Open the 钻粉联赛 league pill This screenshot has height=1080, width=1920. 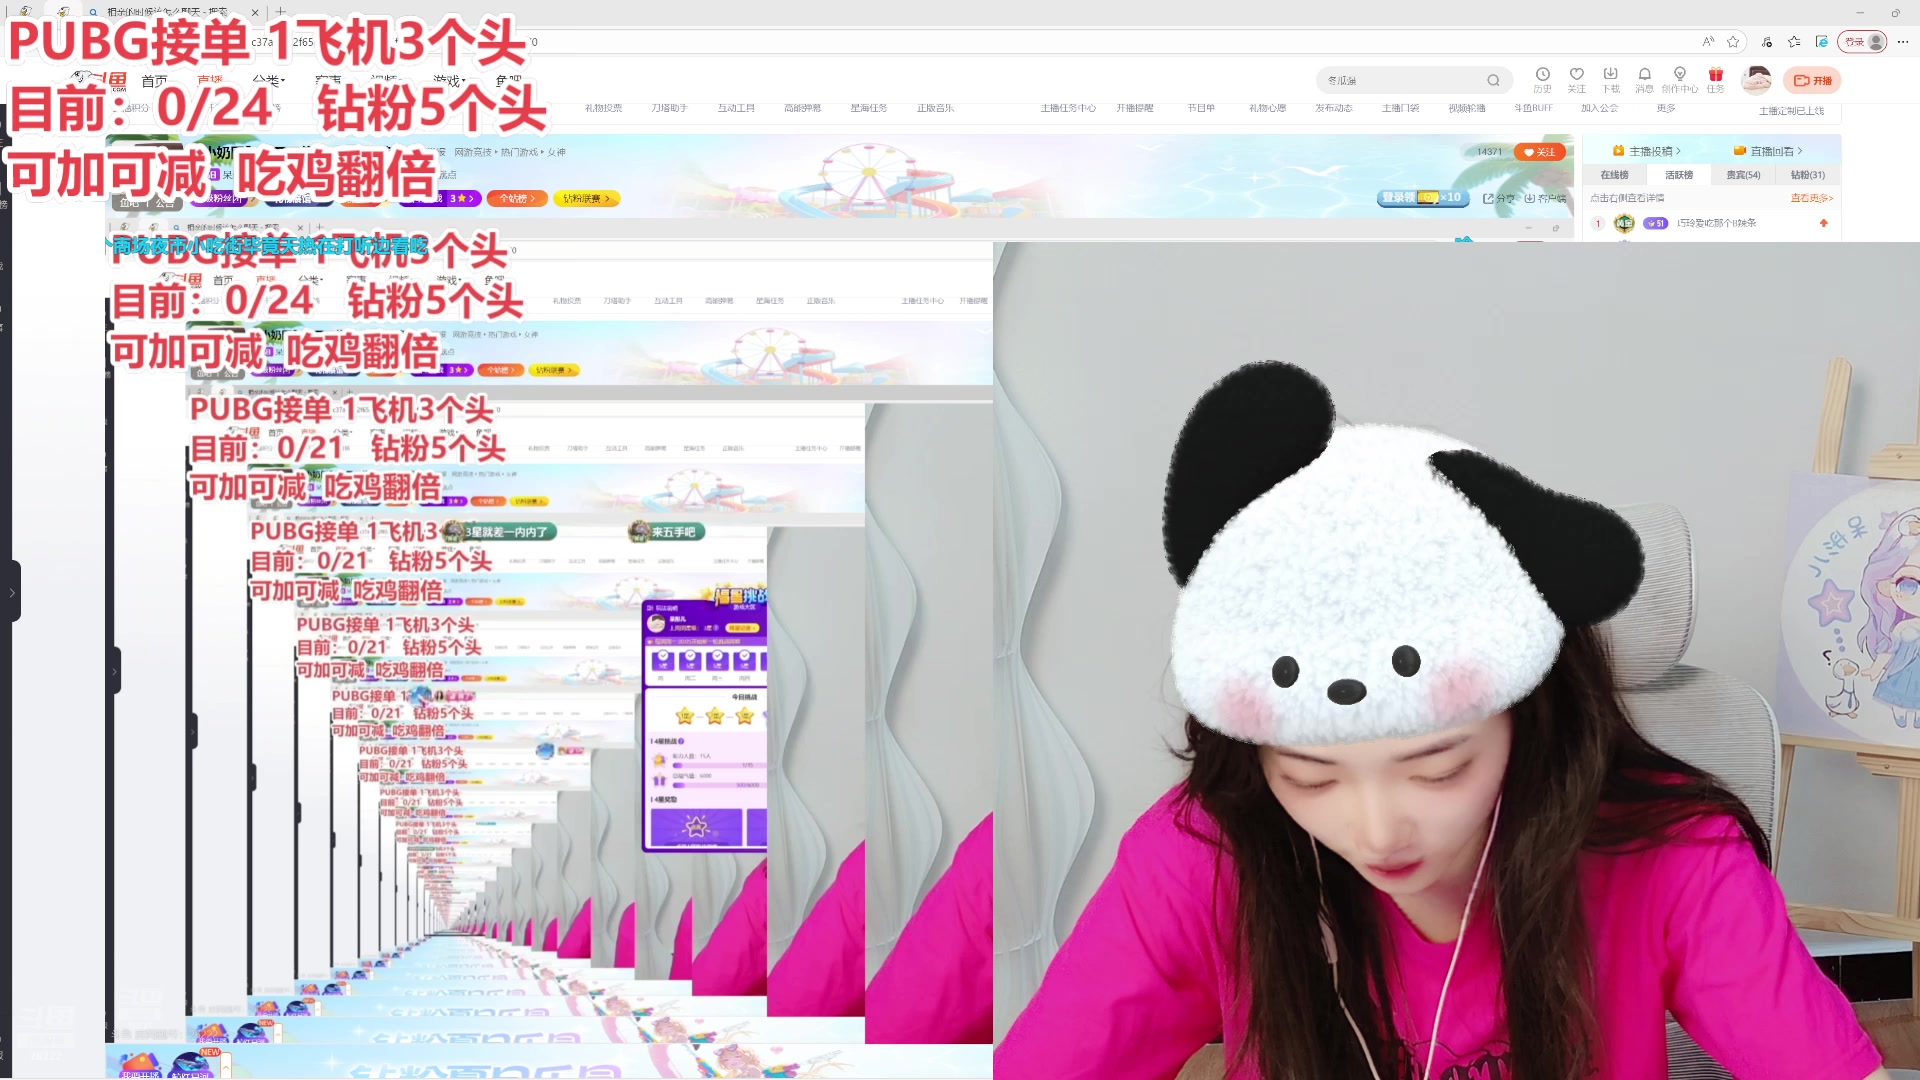tap(587, 198)
